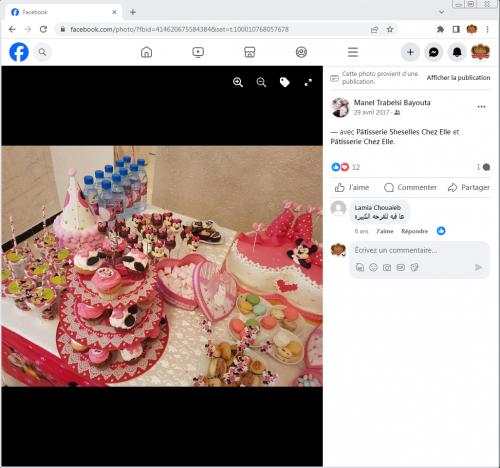Viewport: 500px width, 468px height.
Task: Attach a photo with camera icon
Action: click(387, 267)
